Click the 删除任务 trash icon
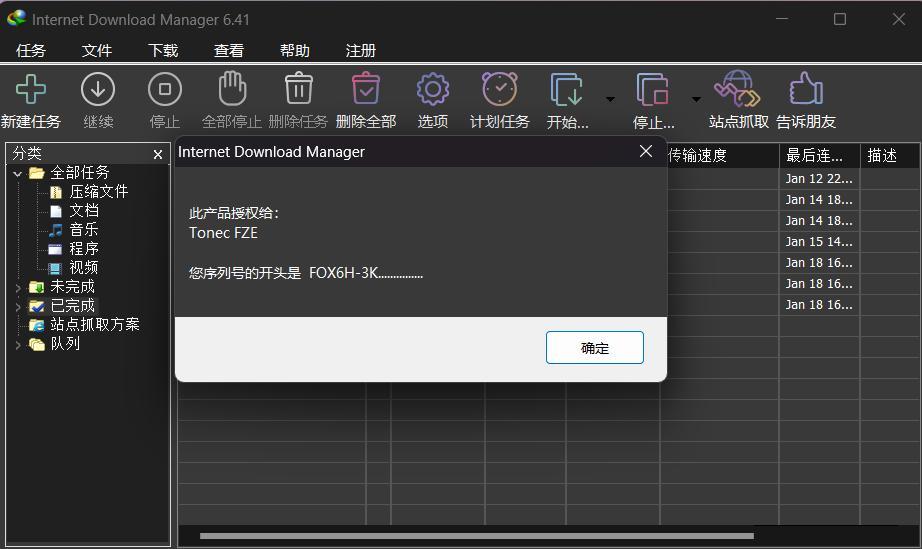This screenshot has height=549, width=922. 299,88
